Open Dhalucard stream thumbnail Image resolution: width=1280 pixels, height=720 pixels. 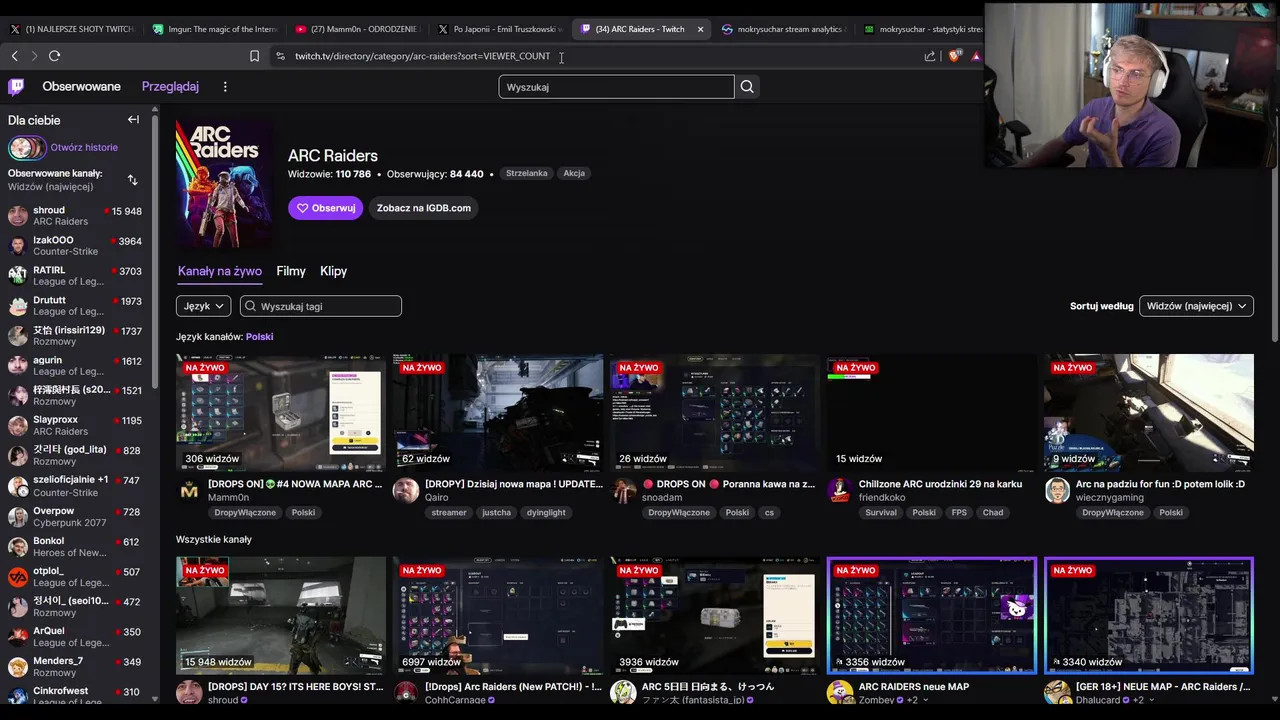point(1149,615)
